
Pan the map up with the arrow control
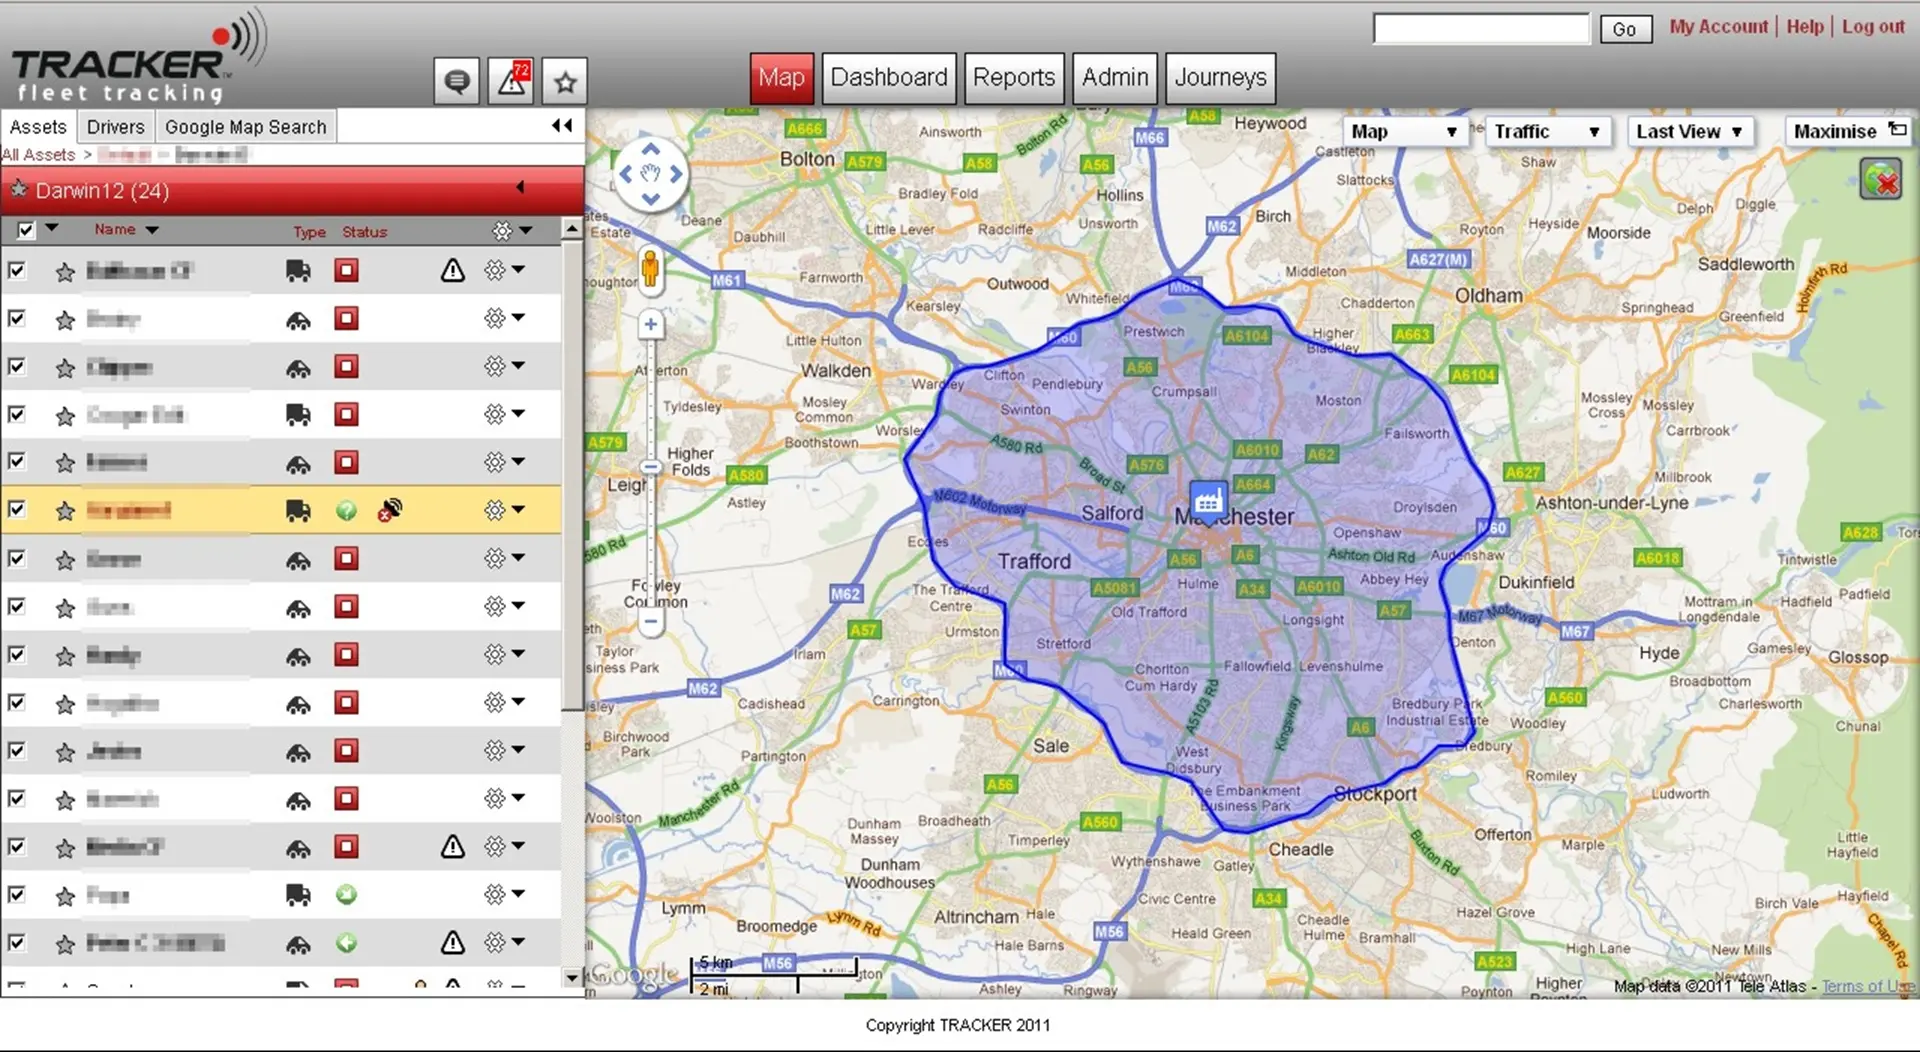tap(650, 149)
